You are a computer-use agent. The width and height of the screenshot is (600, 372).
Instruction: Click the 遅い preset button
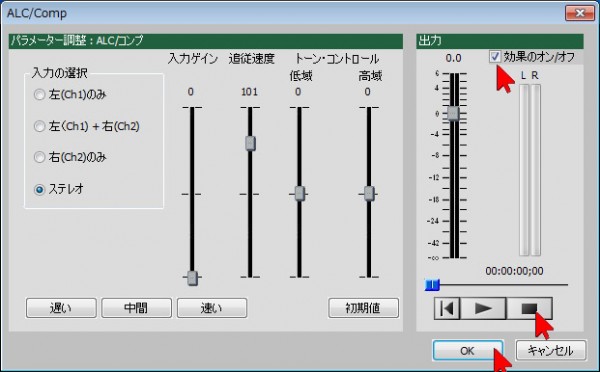(61, 308)
